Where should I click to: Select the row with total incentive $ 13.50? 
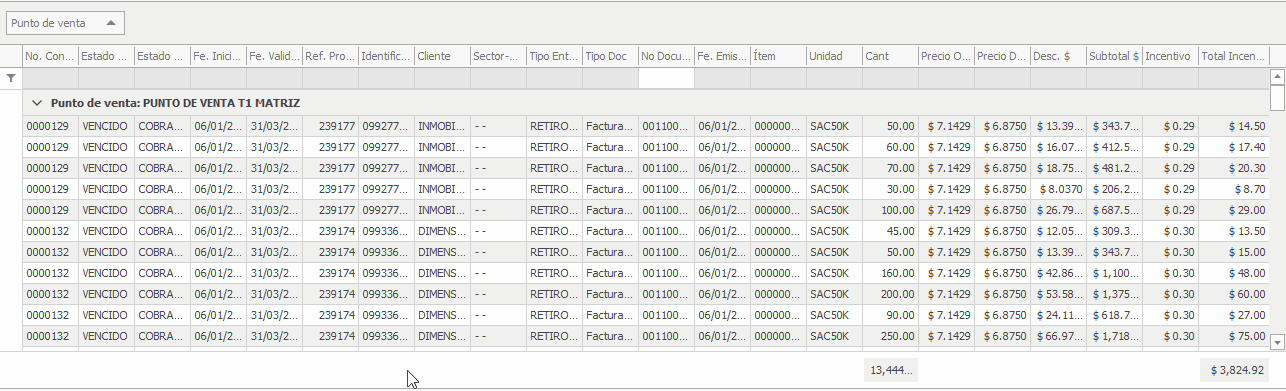pyautogui.click(x=645, y=231)
